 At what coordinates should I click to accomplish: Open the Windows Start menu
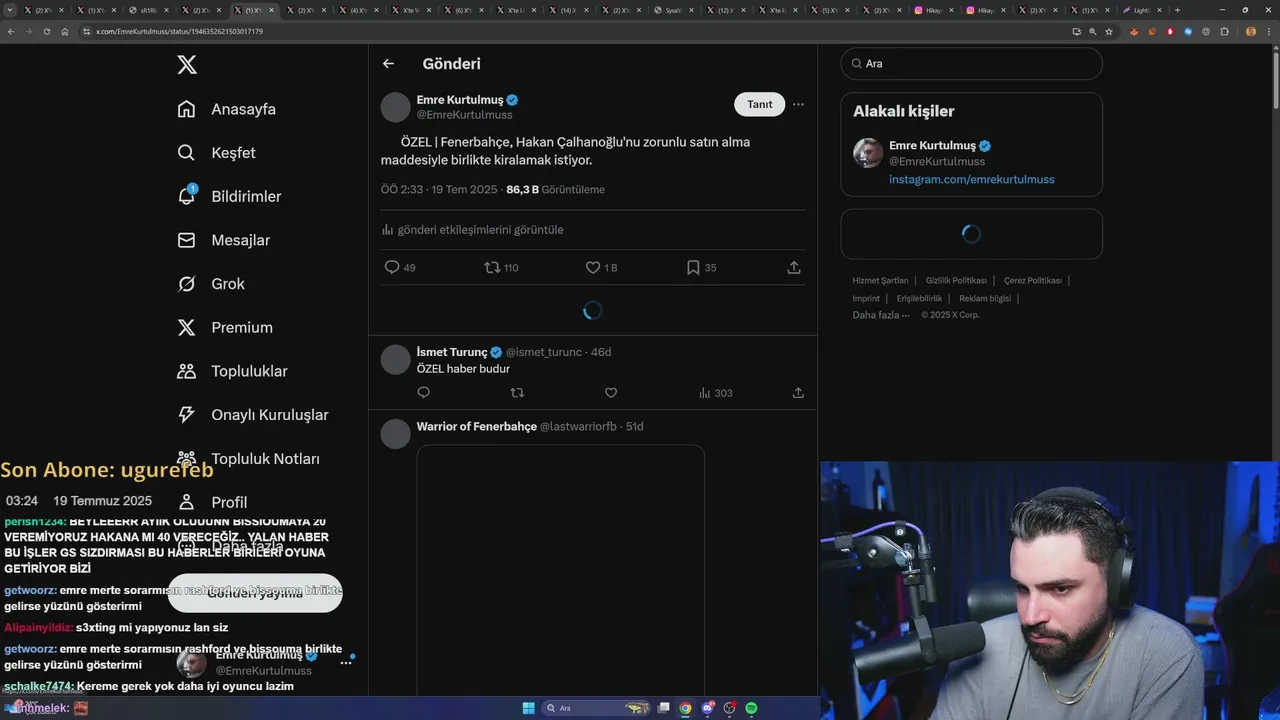point(528,708)
